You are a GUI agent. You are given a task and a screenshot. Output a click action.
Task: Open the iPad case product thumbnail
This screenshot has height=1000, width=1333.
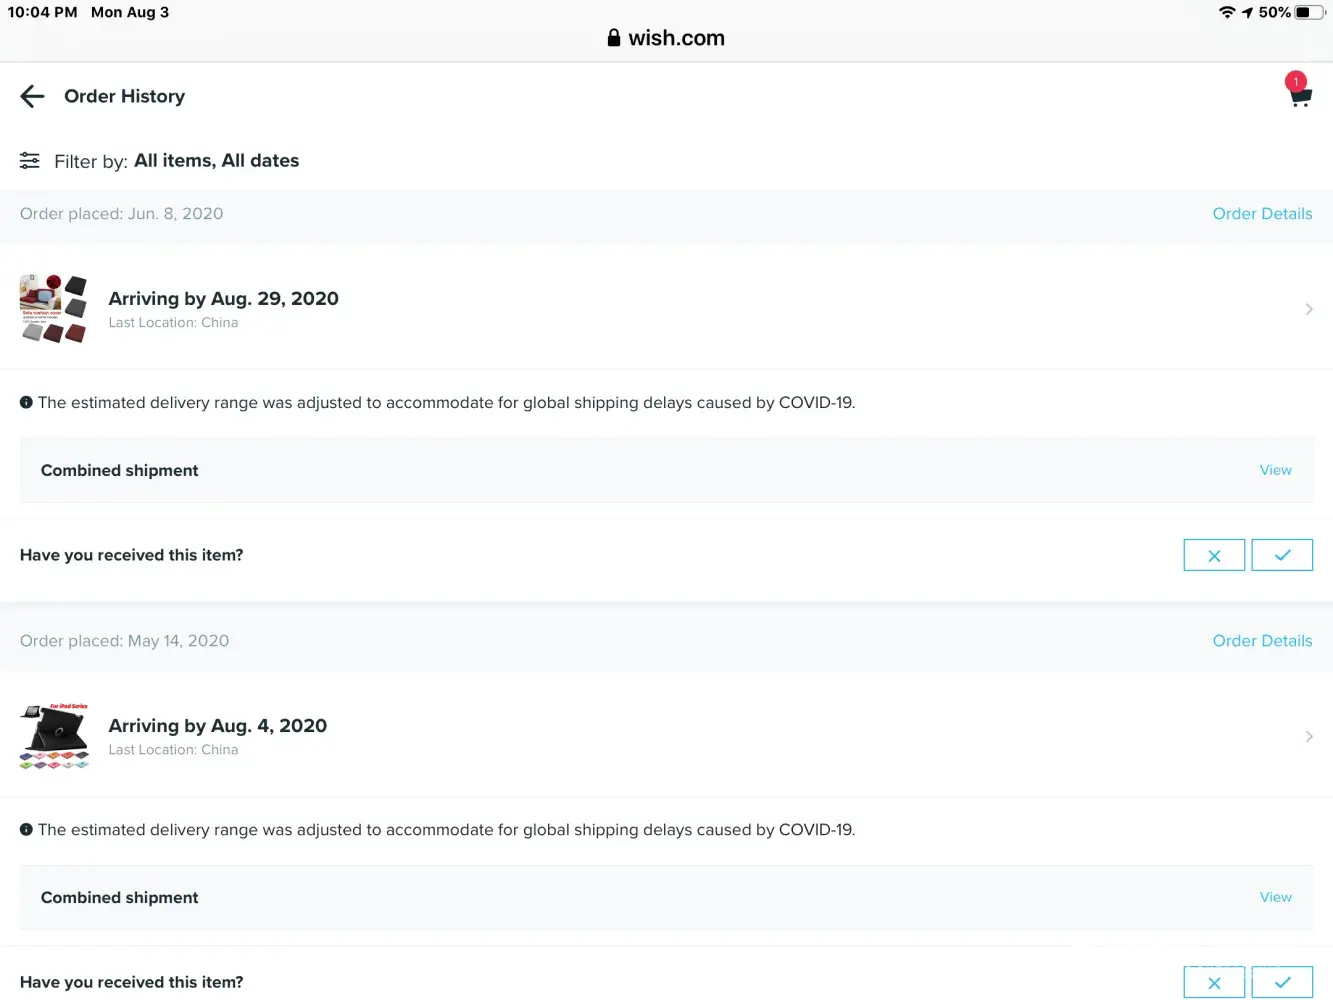coord(54,736)
